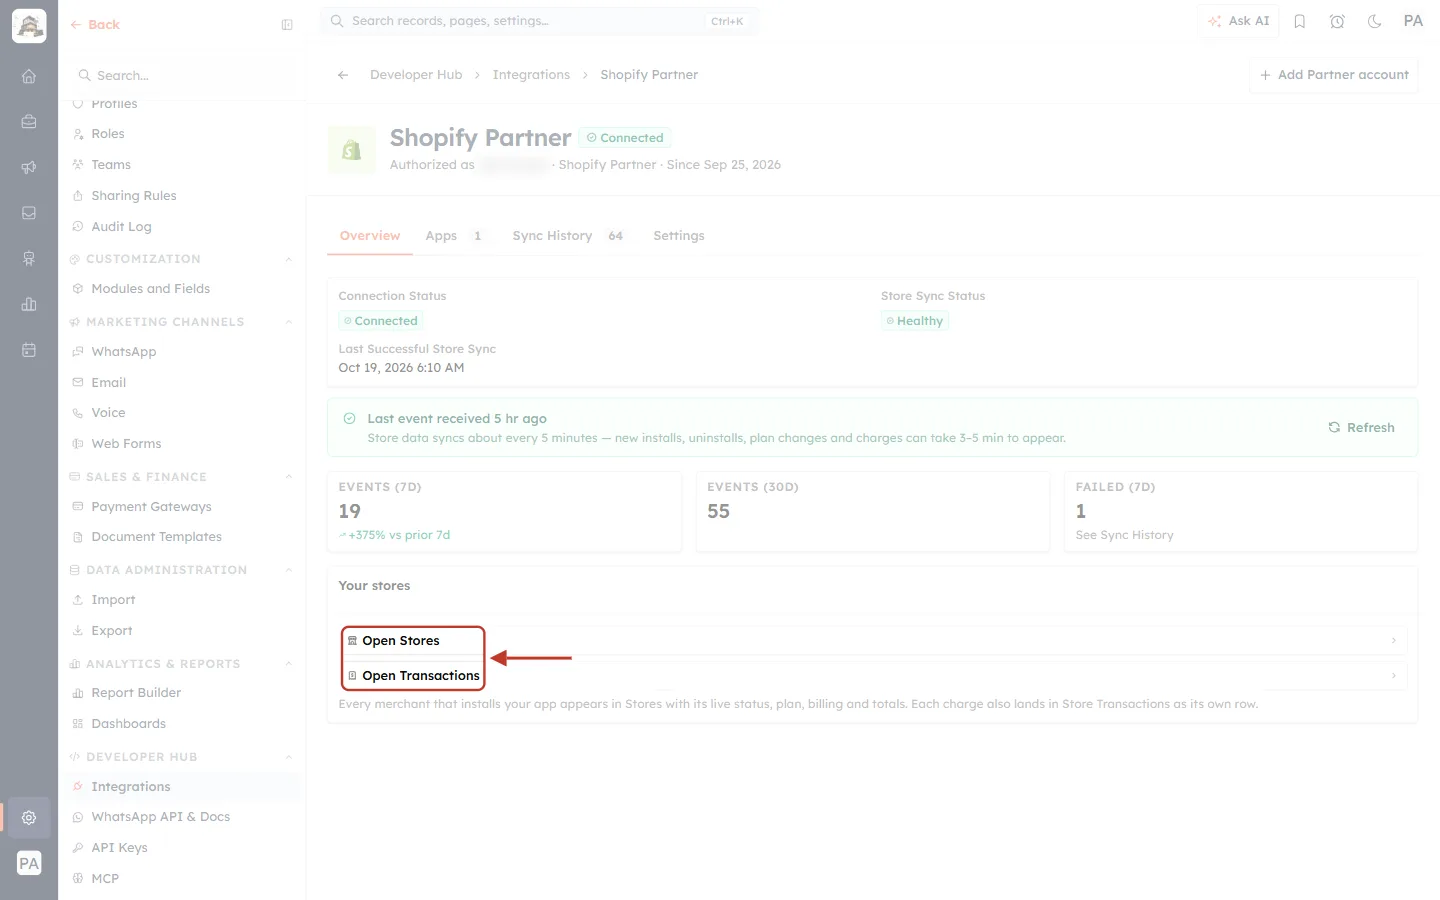Click Add Partner account button

pyautogui.click(x=1334, y=75)
